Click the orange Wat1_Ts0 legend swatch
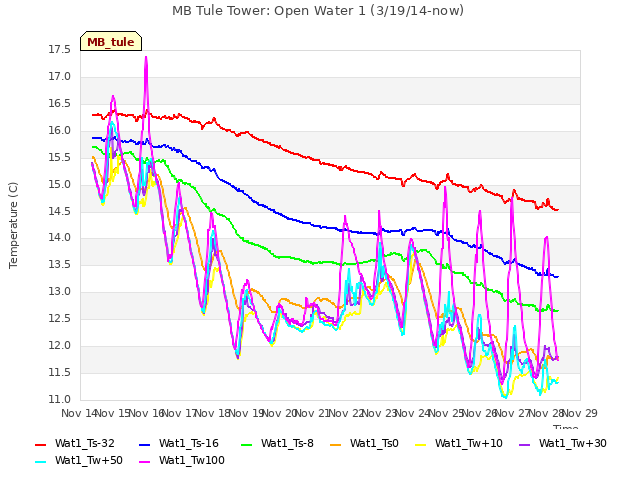 click(x=336, y=444)
